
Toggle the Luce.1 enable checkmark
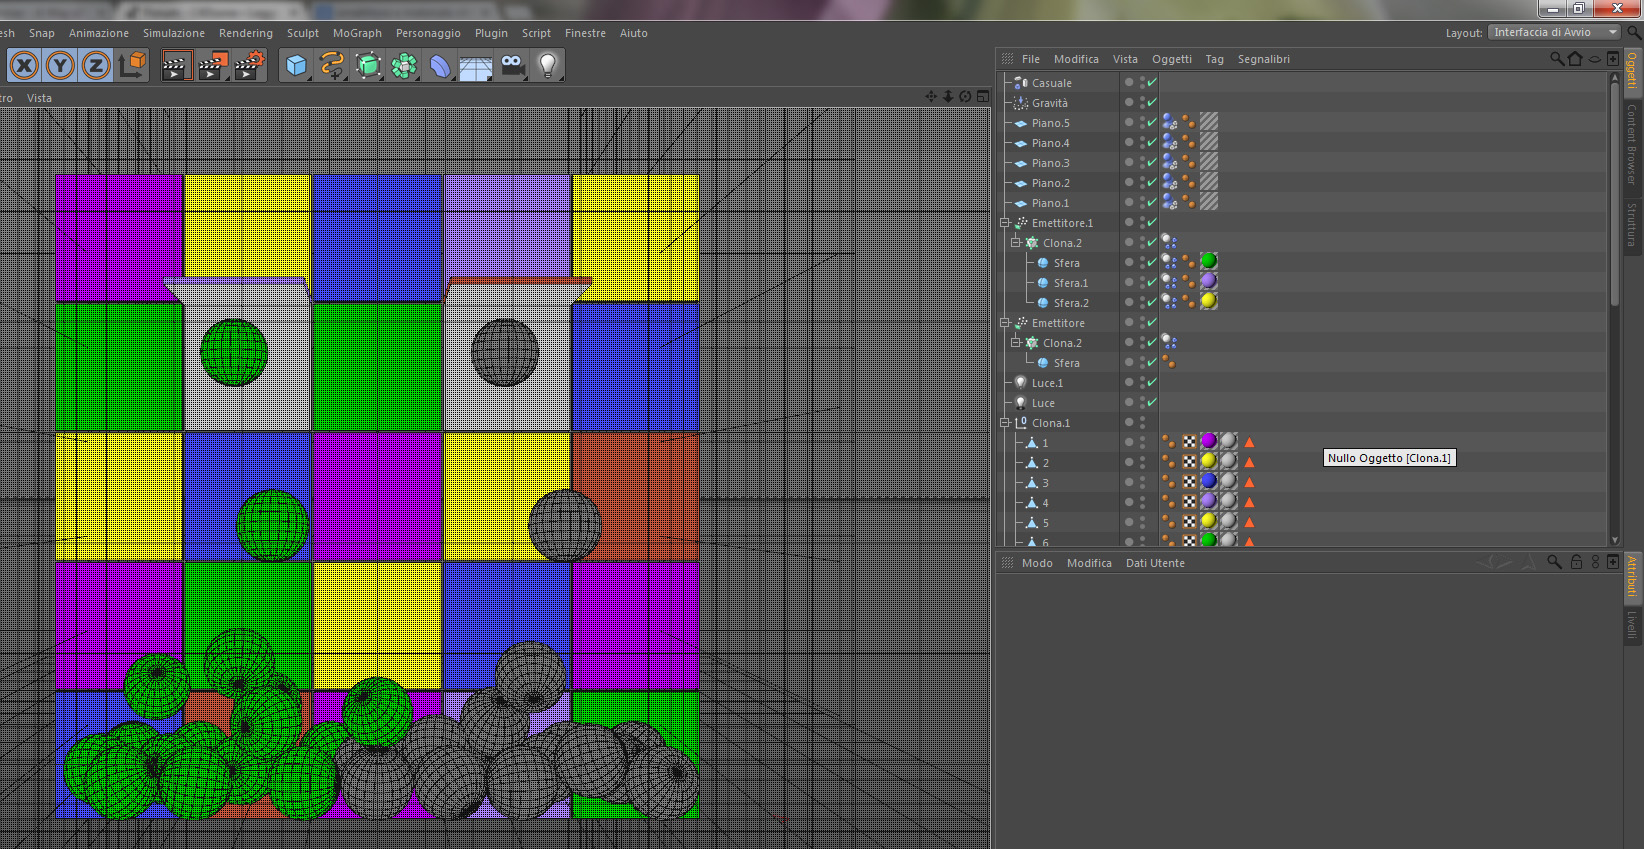(x=1152, y=383)
